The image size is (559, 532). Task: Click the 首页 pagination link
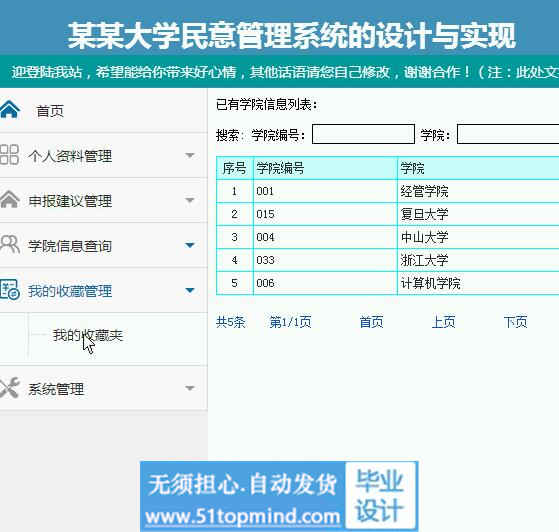371,322
